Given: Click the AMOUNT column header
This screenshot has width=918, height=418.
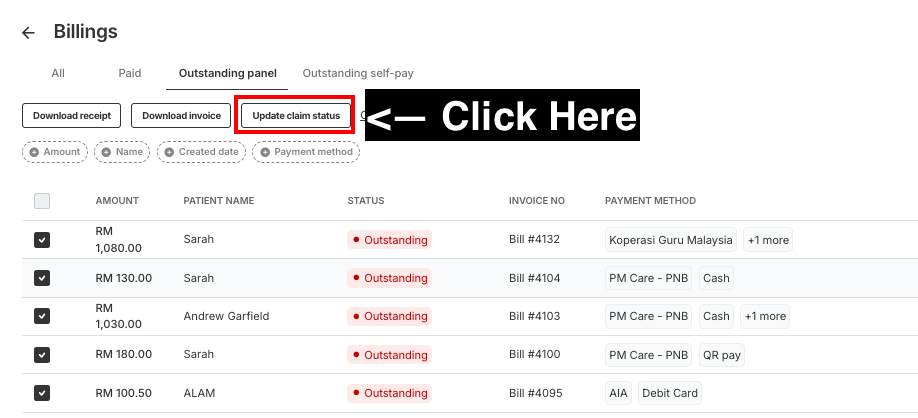Looking at the screenshot, I should tap(117, 201).
